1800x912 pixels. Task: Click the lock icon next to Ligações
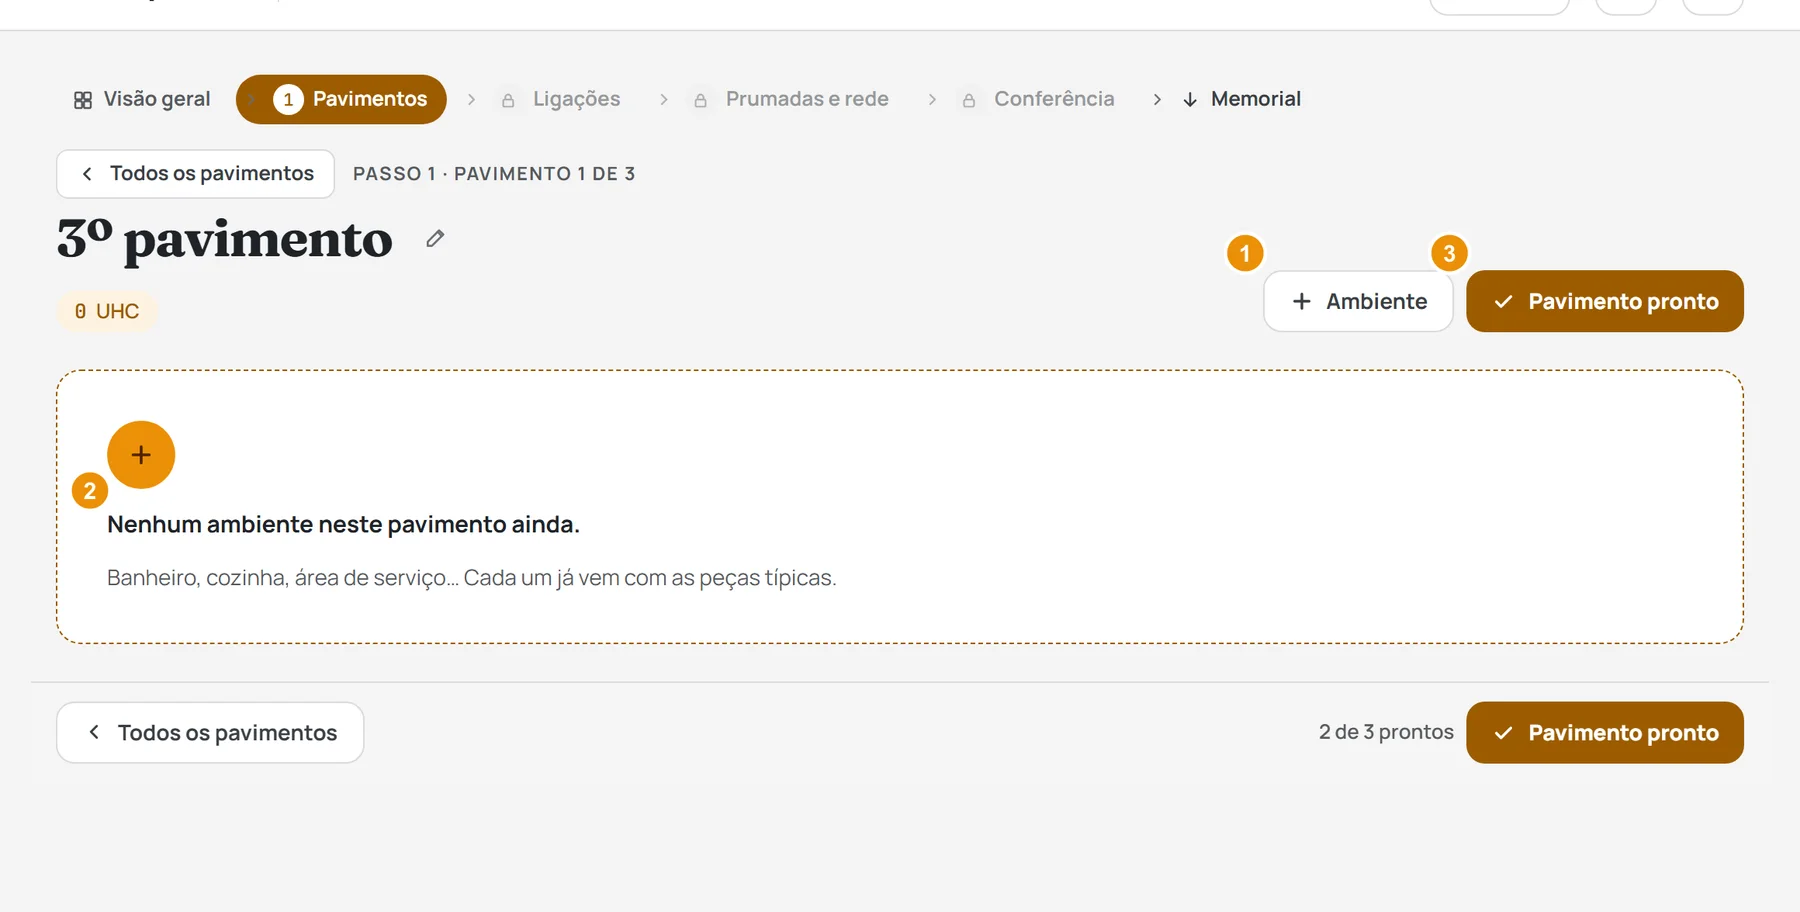(x=508, y=100)
